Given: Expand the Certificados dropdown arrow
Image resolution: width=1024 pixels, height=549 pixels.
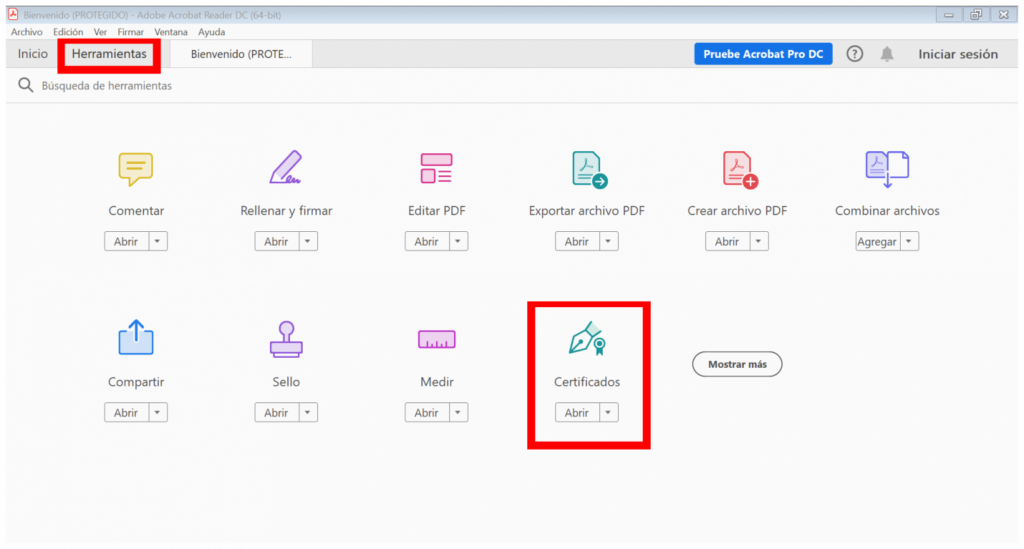Looking at the screenshot, I should click(608, 413).
